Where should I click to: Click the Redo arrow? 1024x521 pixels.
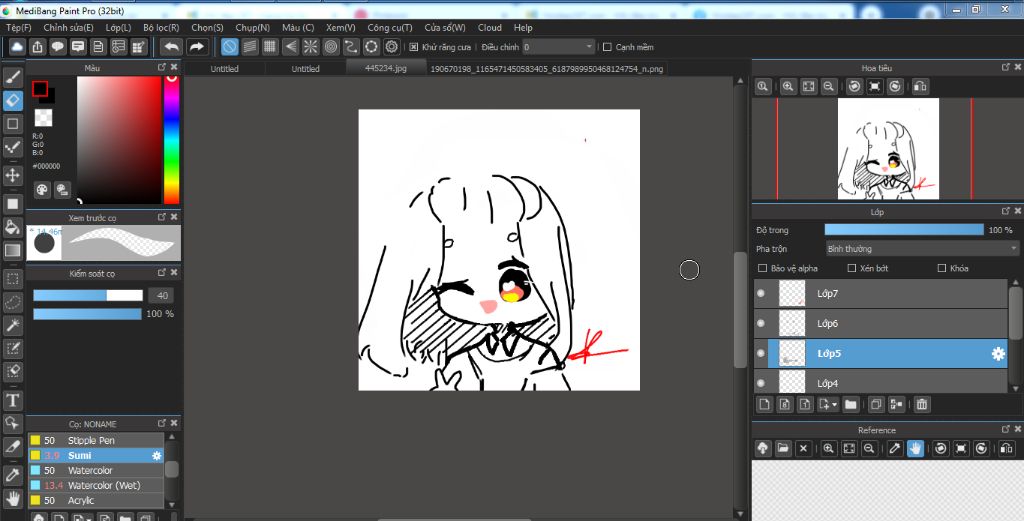click(197, 46)
